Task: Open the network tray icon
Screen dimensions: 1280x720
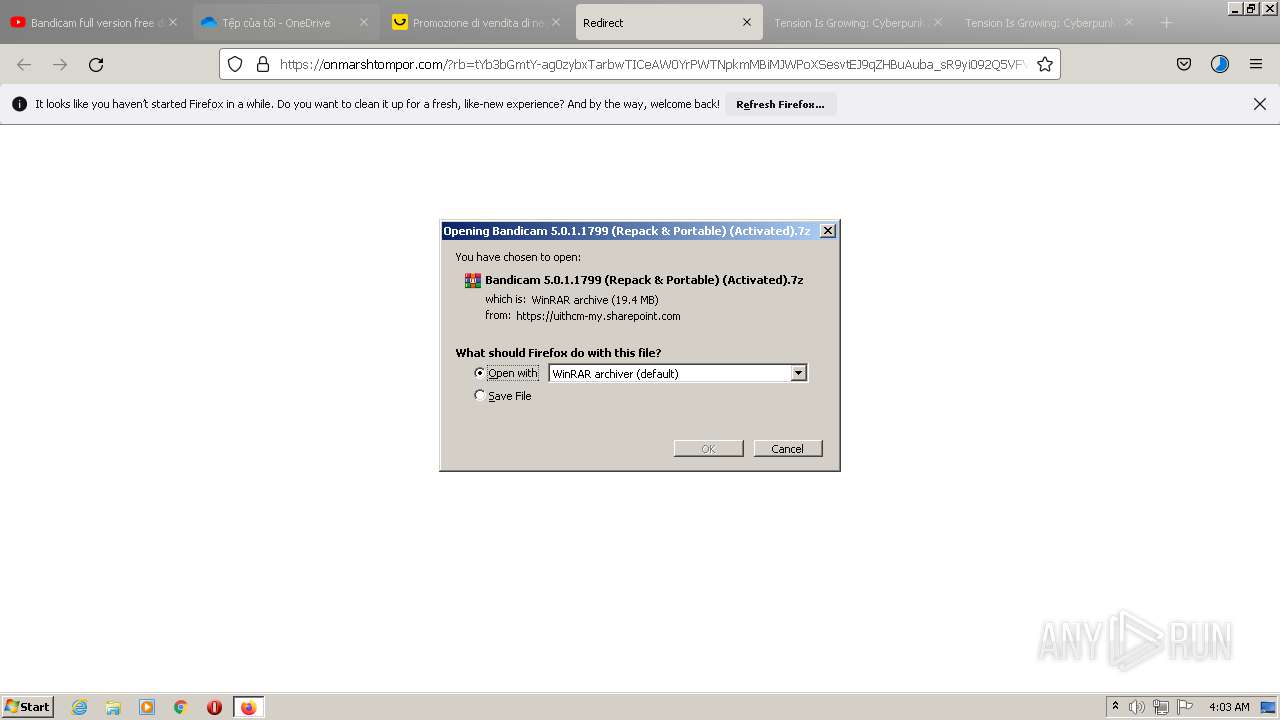Action: tap(1161, 707)
